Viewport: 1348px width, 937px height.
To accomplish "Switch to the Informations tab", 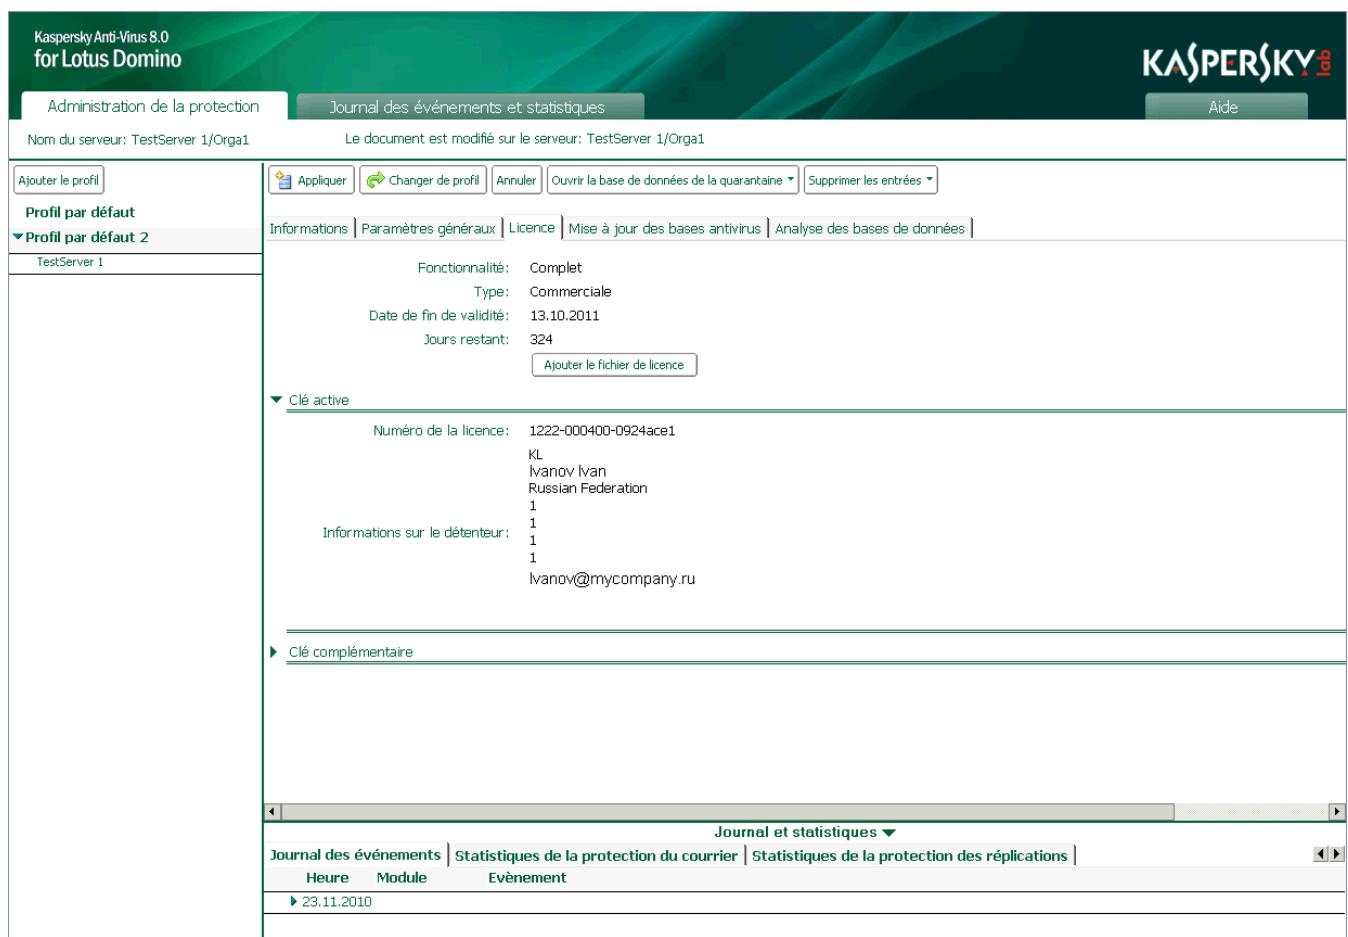I will [309, 228].
